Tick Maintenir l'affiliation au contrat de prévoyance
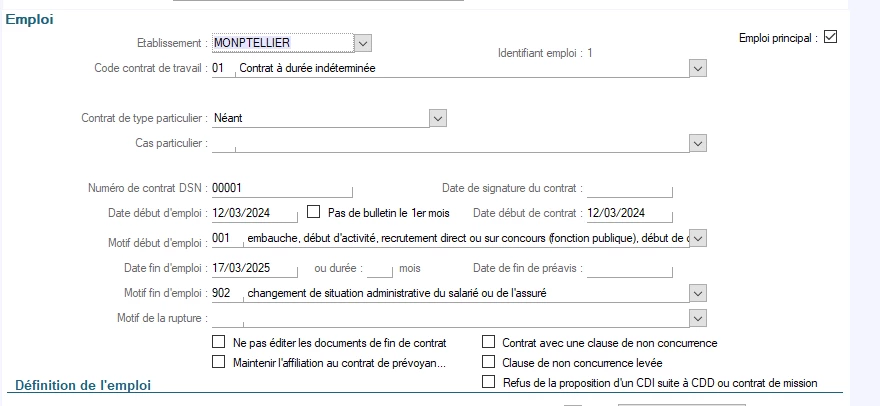 click(x=219, y=362)
